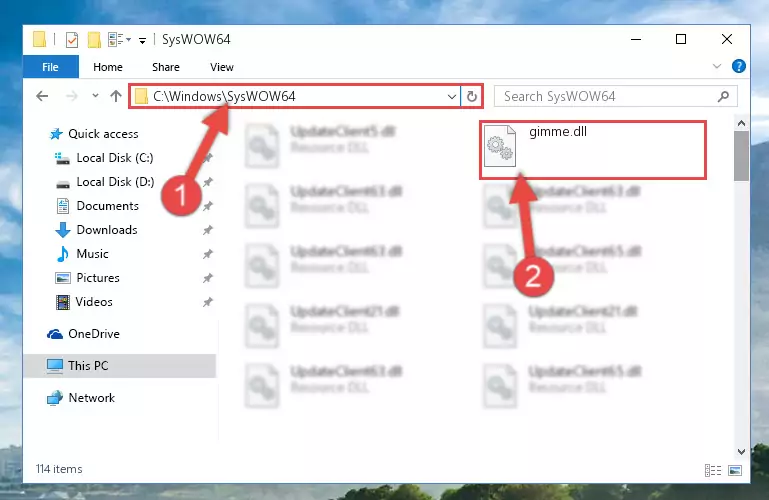769x500 pixels.
Task: Go forward with the right arrow button
Action: (x=72, y=96)
